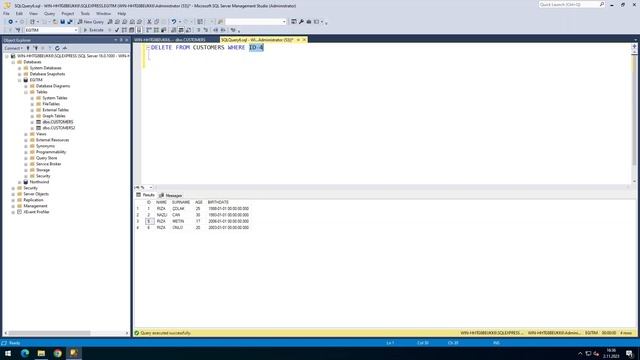Open the Tools menu
Image resolution: width=640 pixels, height=360 pixels.
tap(85, 13)
